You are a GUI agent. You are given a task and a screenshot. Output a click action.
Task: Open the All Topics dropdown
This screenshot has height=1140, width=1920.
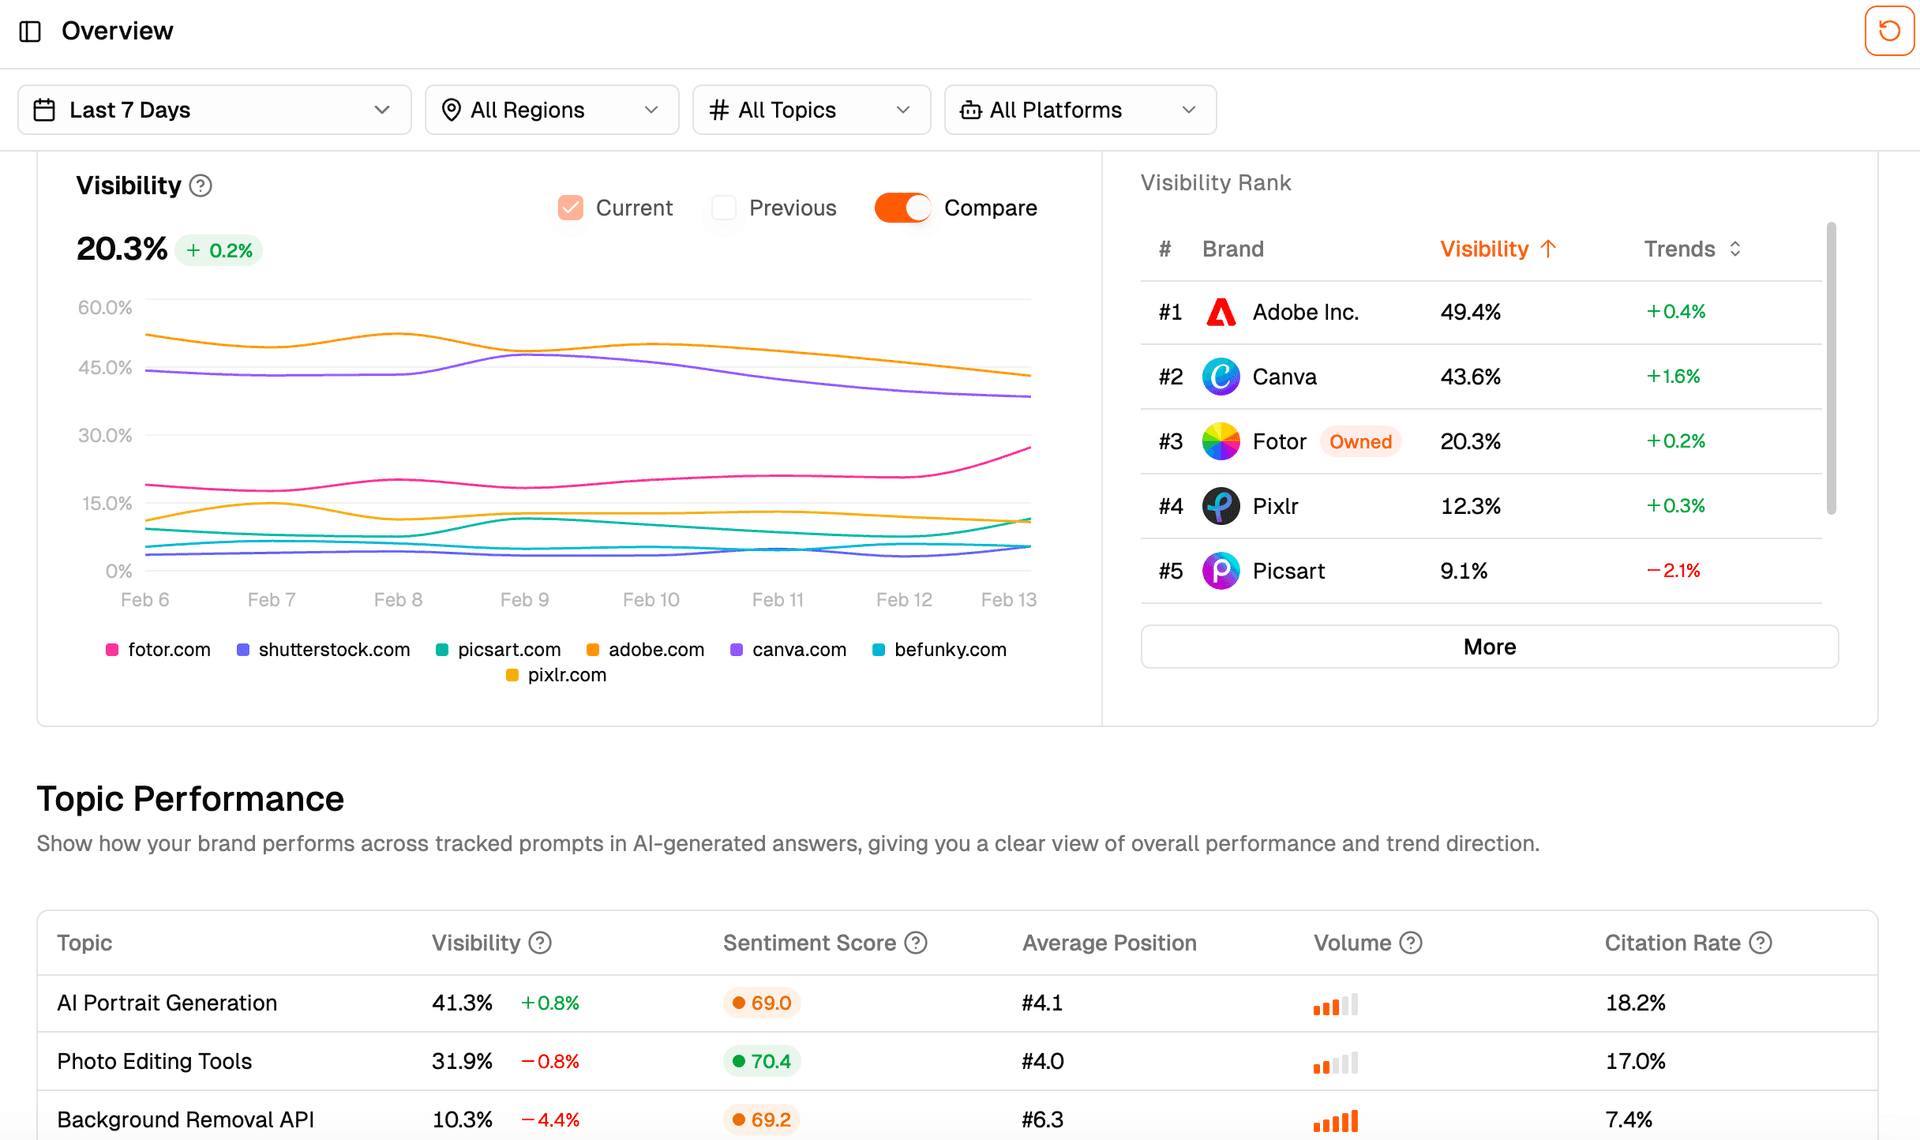(811, 110)
